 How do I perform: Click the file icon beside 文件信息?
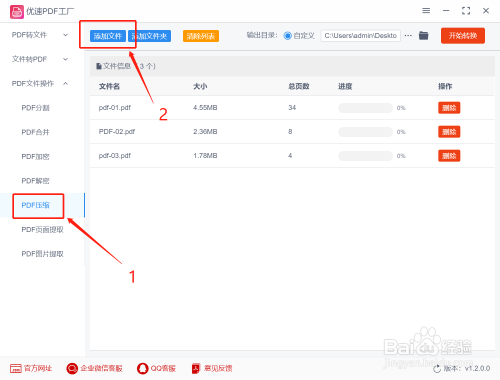pyautogui.click(x=99, y=66)
